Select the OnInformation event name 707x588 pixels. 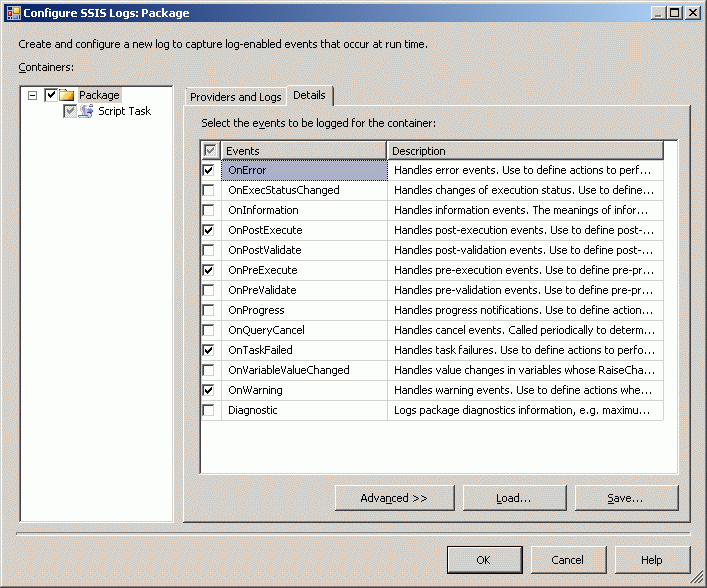263,210
